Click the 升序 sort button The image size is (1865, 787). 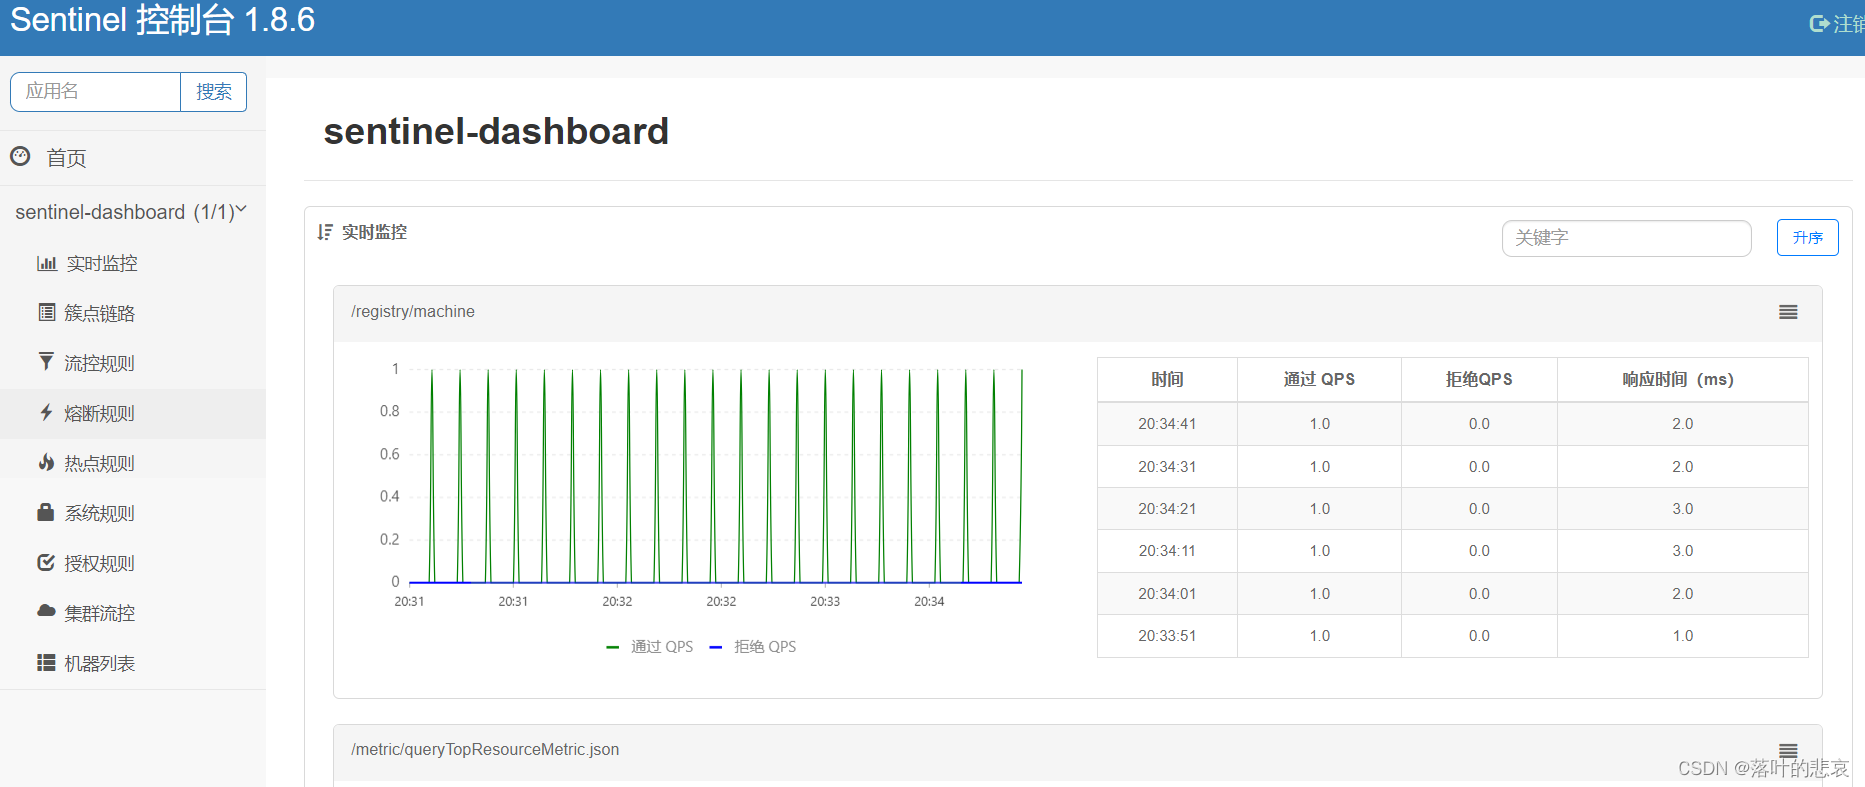(1807, 237)
